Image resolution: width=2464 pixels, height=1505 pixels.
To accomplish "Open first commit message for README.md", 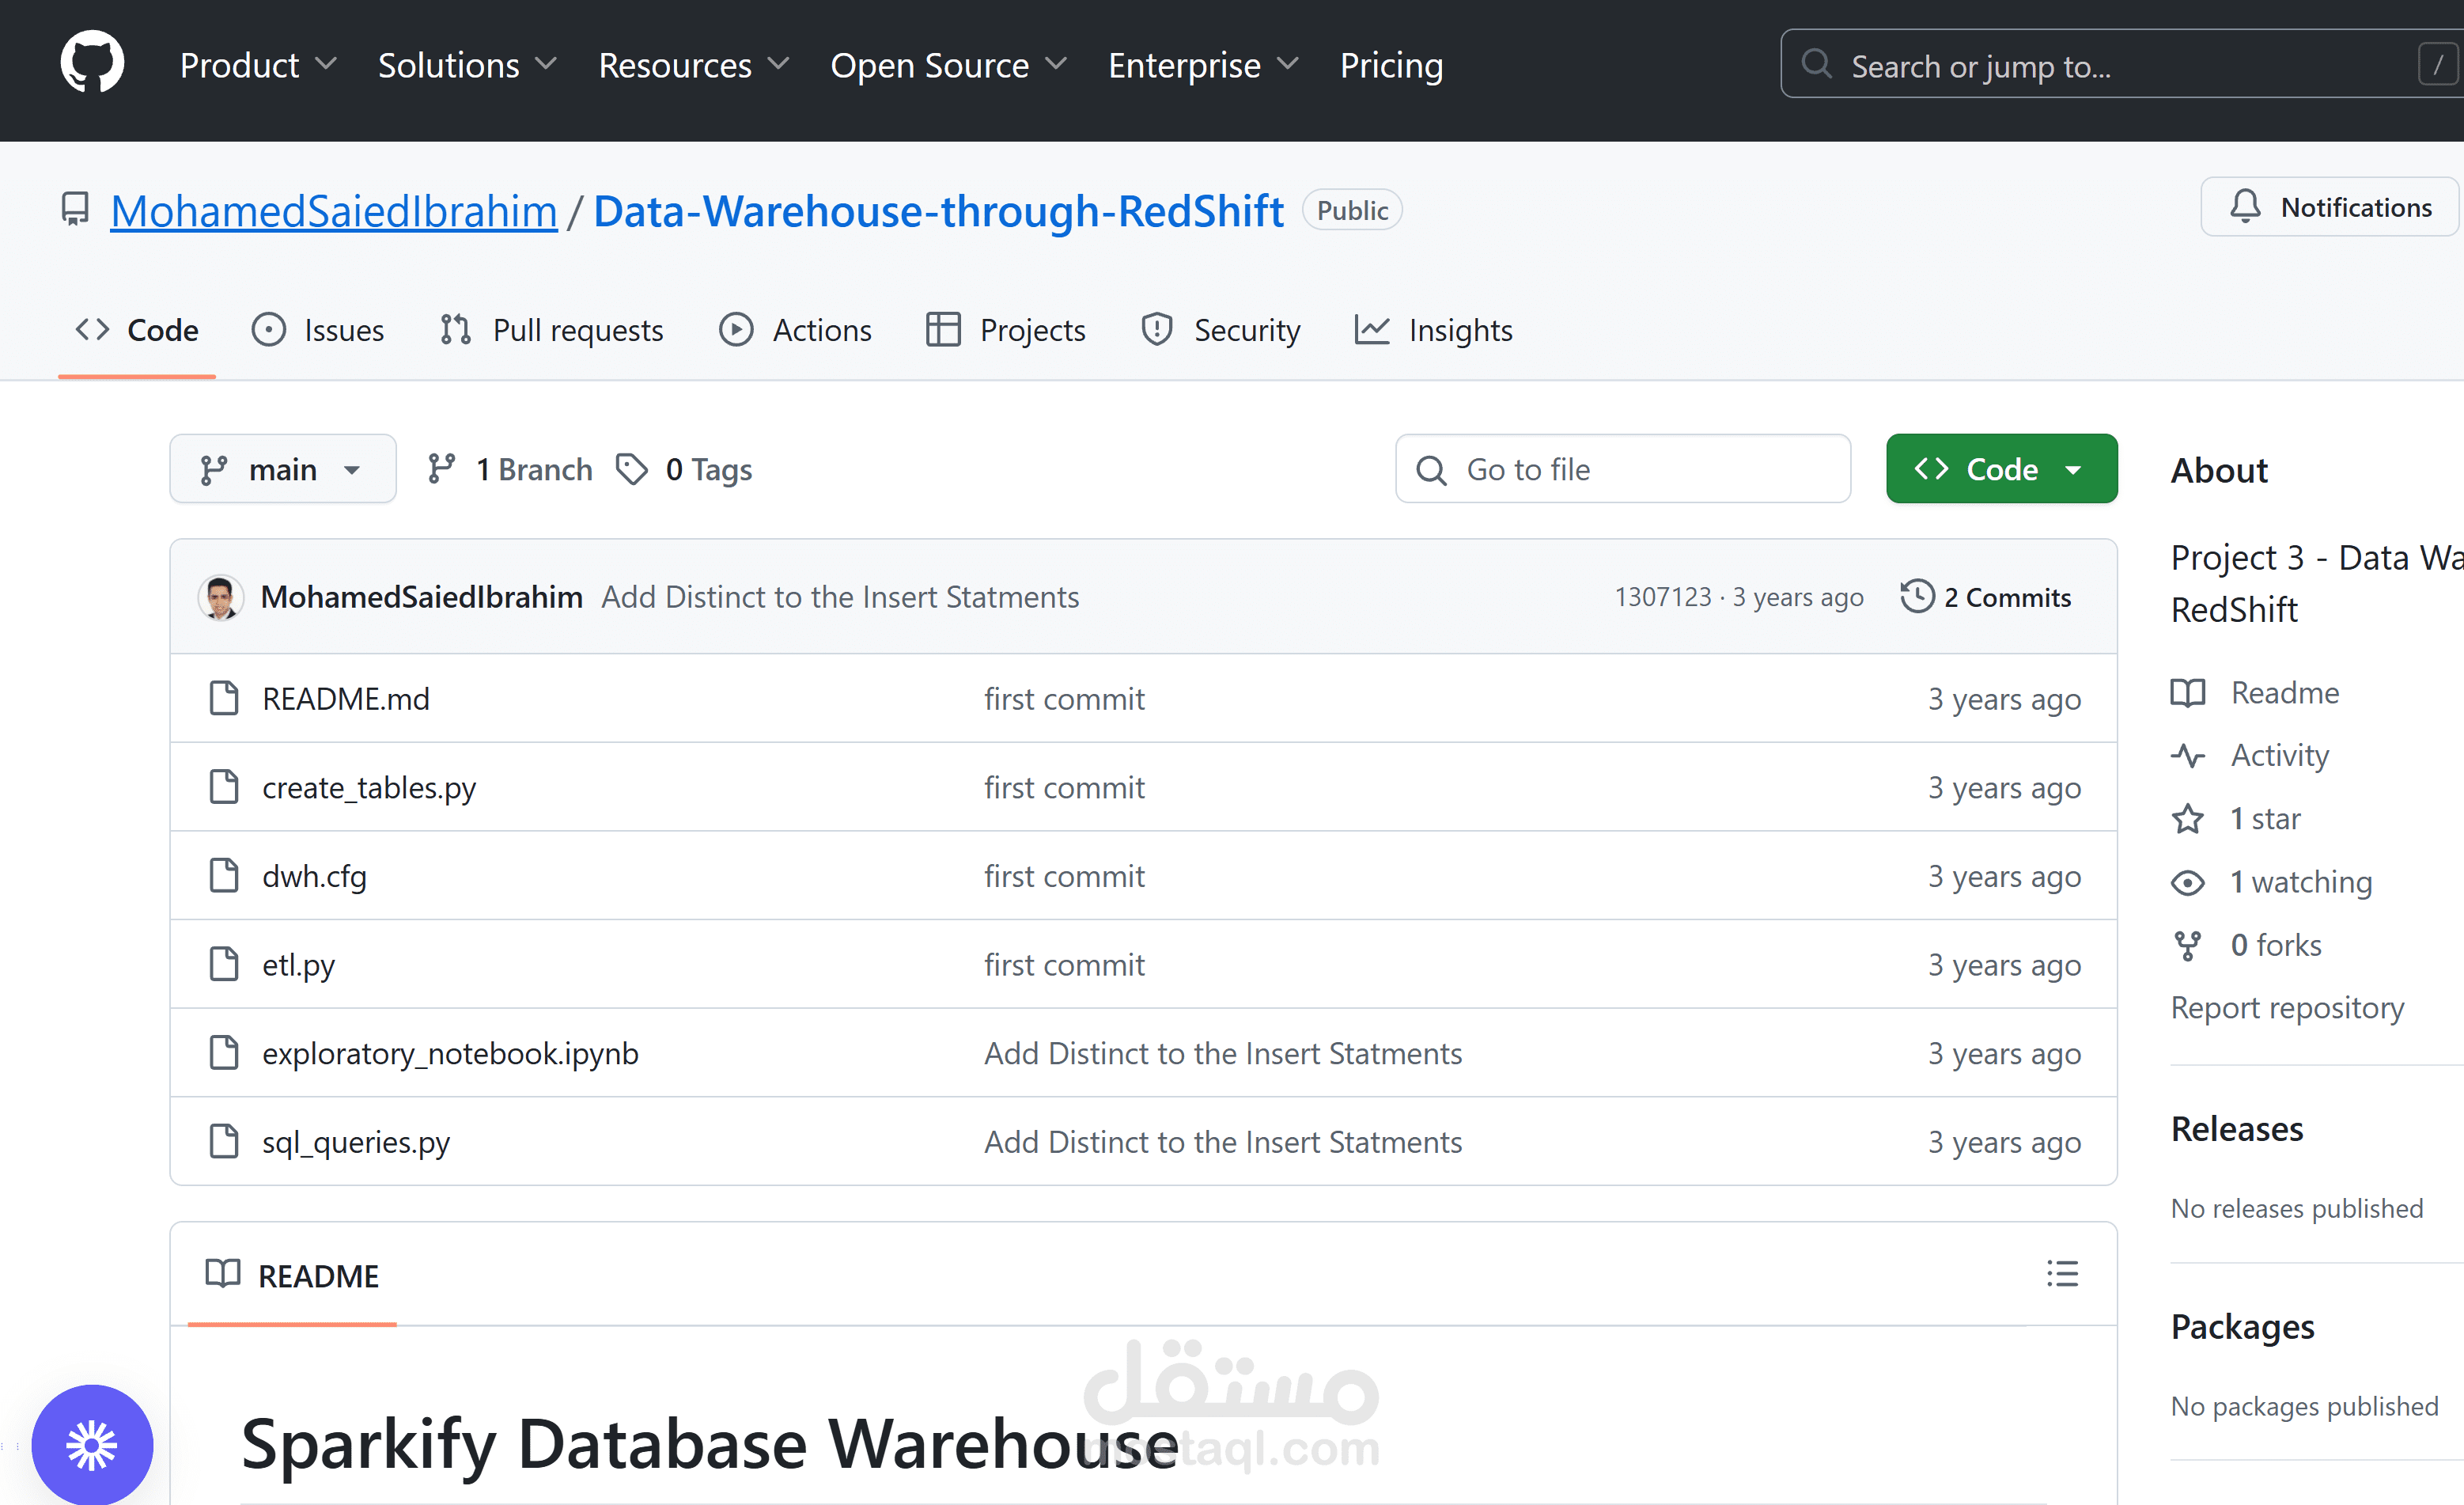I will (1064, 698).
